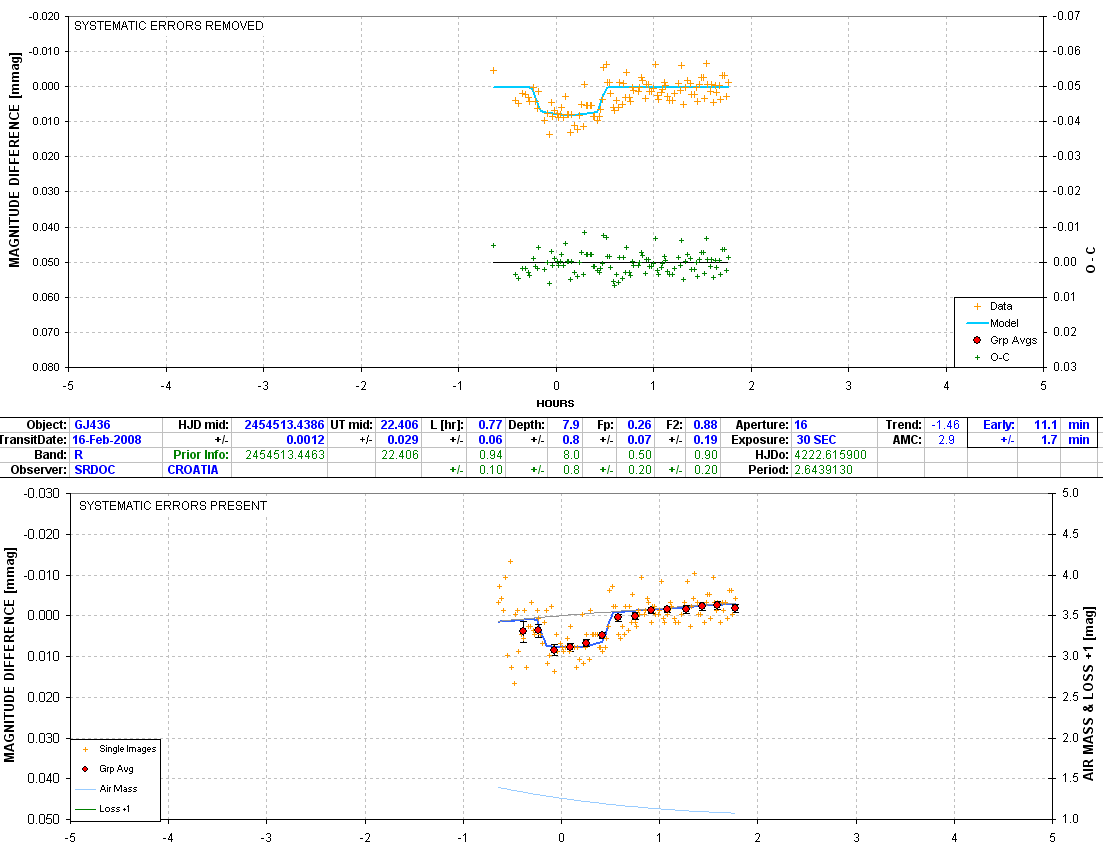Click the "AMC:" label cell
Viewport: 1103px width, 848px height.
point(907,440)
